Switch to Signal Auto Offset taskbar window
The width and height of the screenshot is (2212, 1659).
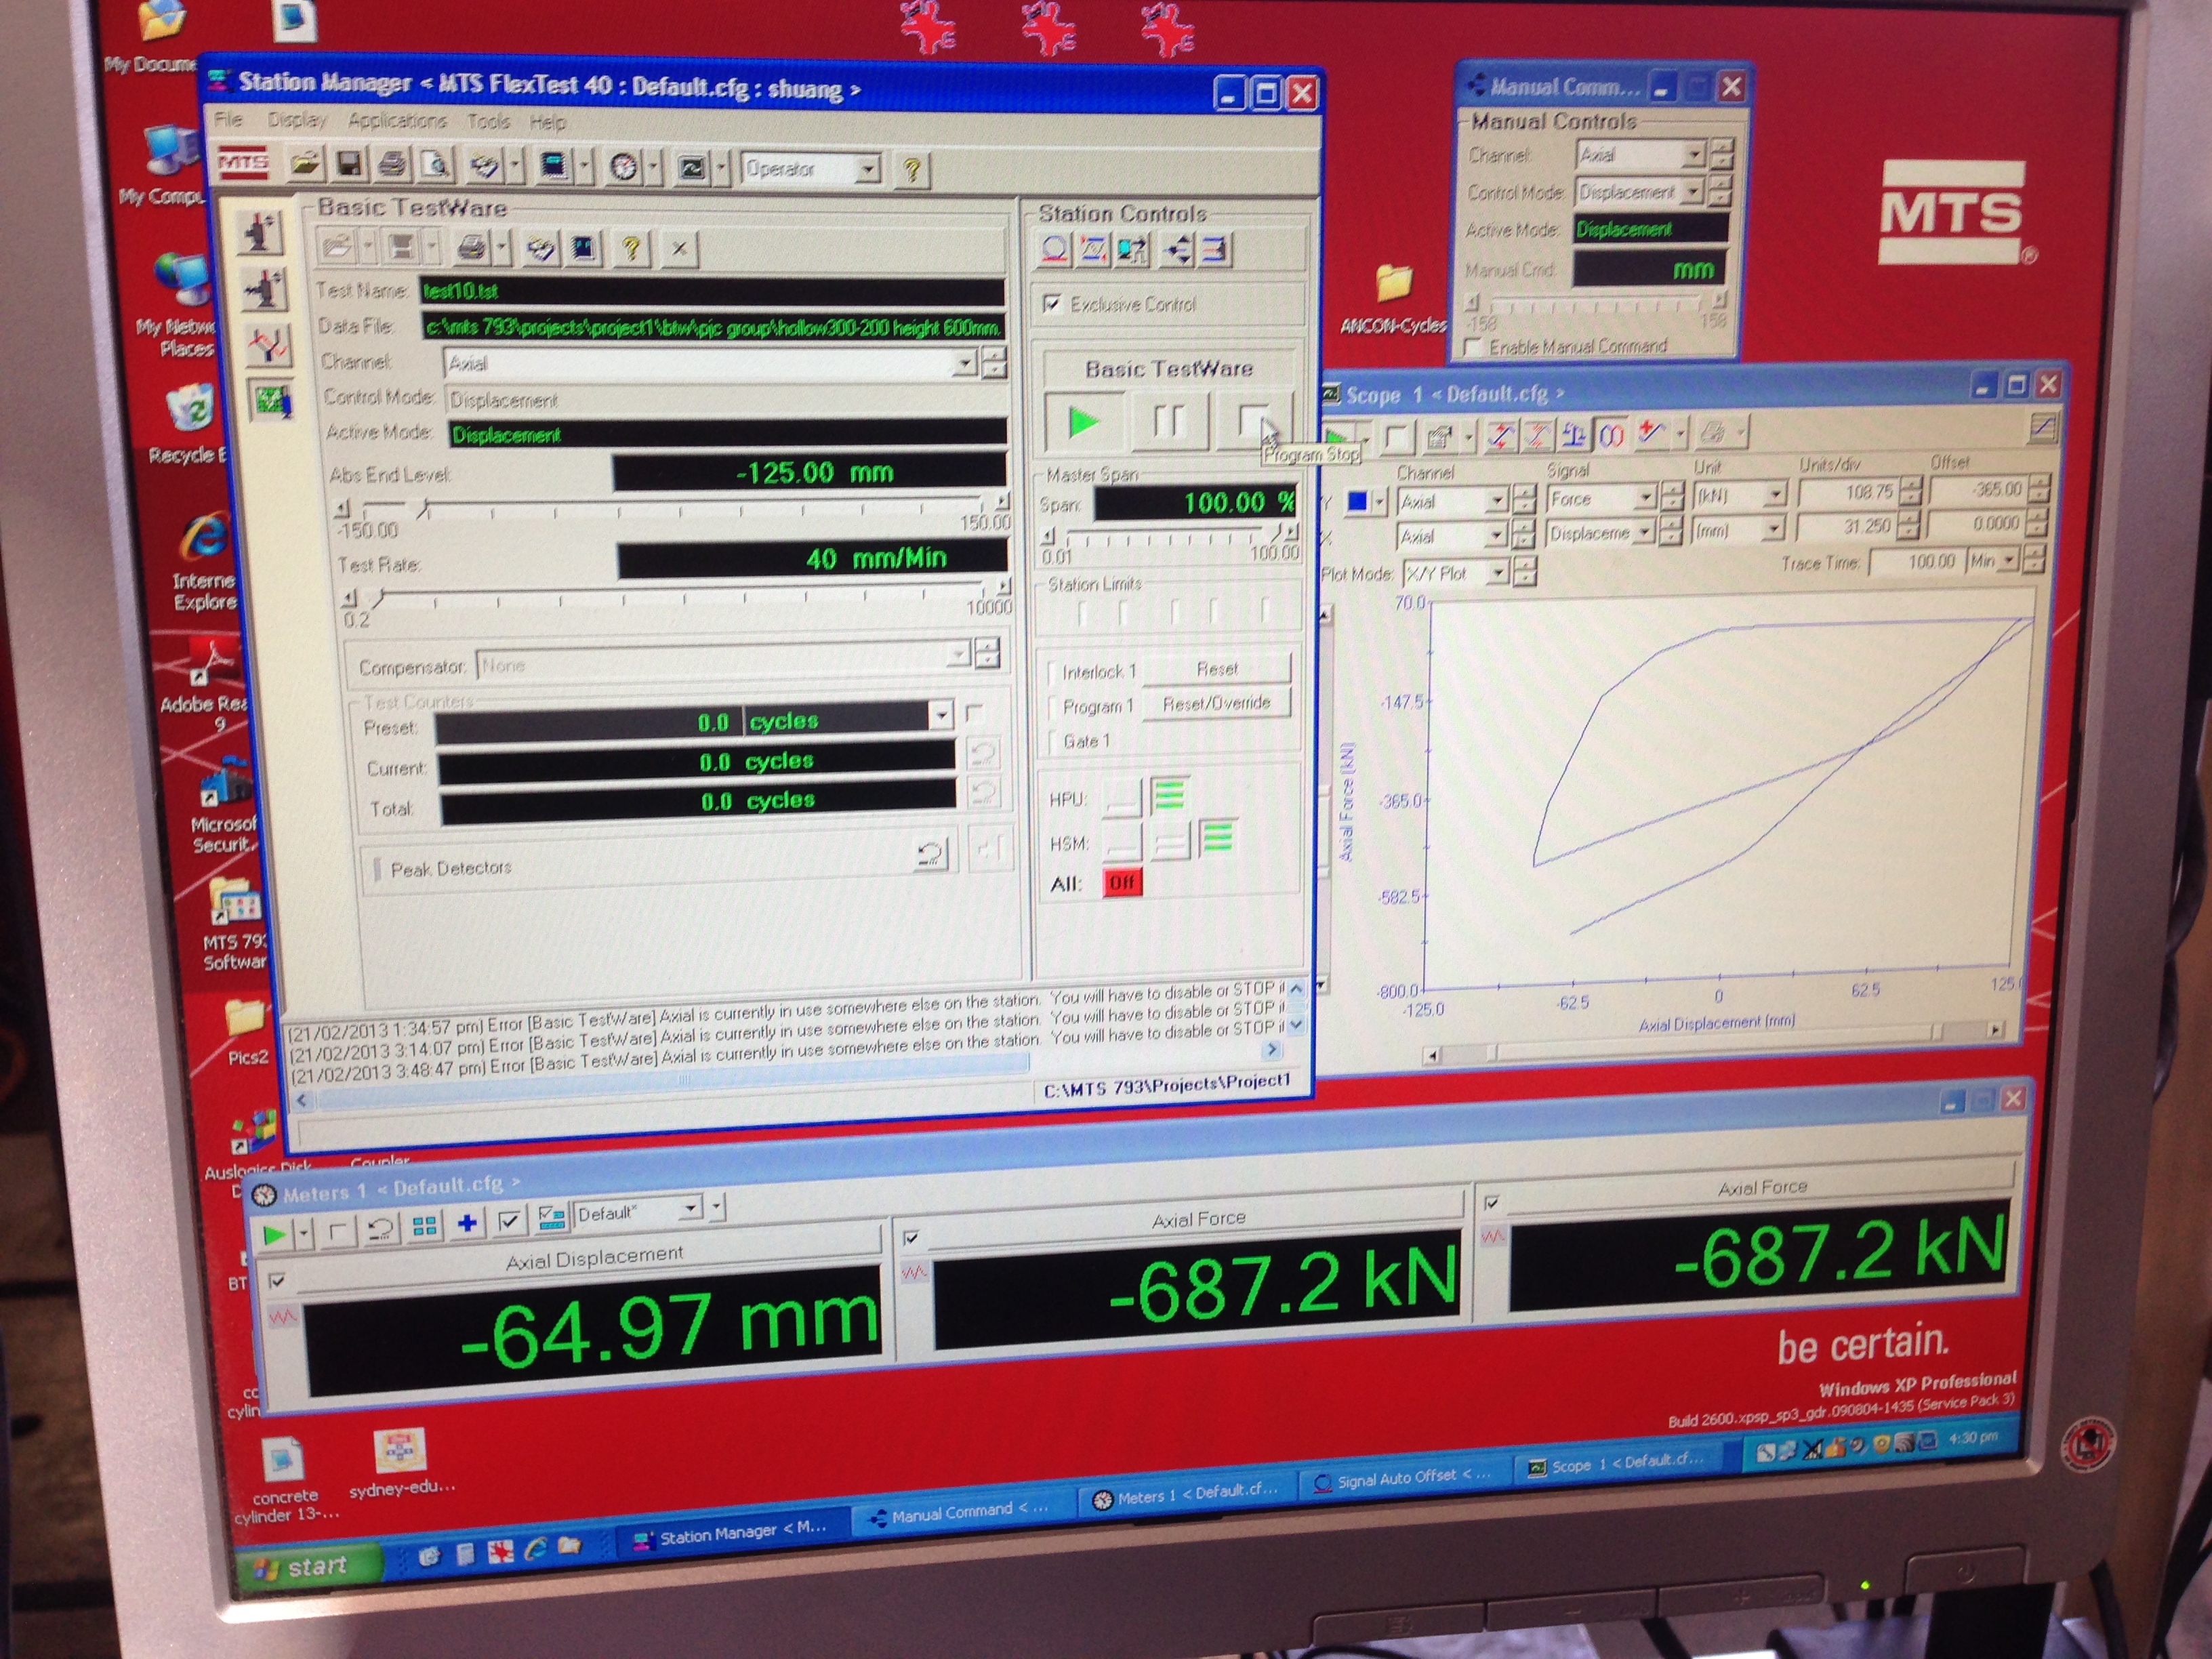click(x=1402, y=1478)
